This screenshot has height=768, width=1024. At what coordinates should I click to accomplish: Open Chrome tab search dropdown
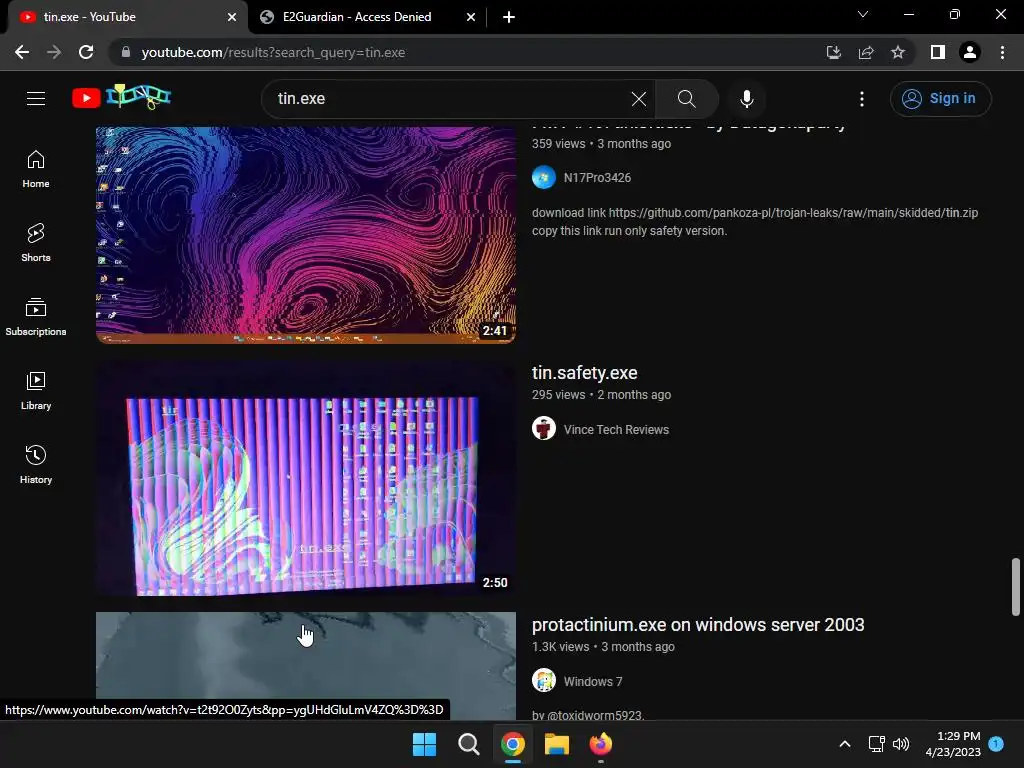click(x=863, y=14)
